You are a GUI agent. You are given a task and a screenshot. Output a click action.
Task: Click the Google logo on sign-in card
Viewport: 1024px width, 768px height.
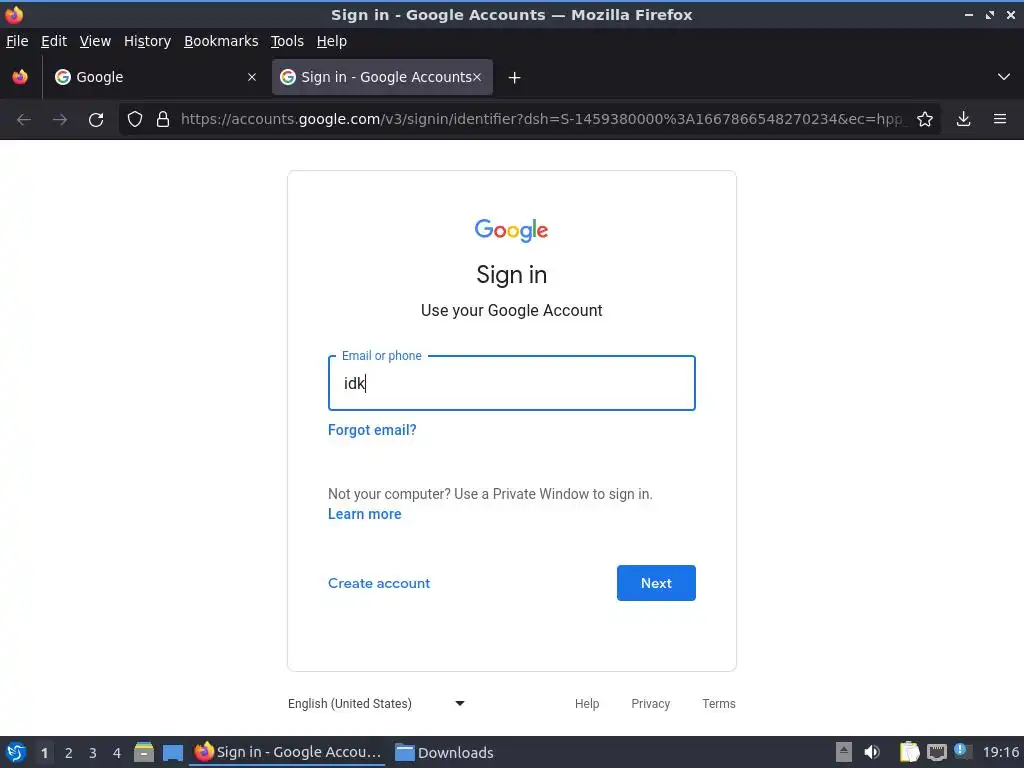(511, 230)
